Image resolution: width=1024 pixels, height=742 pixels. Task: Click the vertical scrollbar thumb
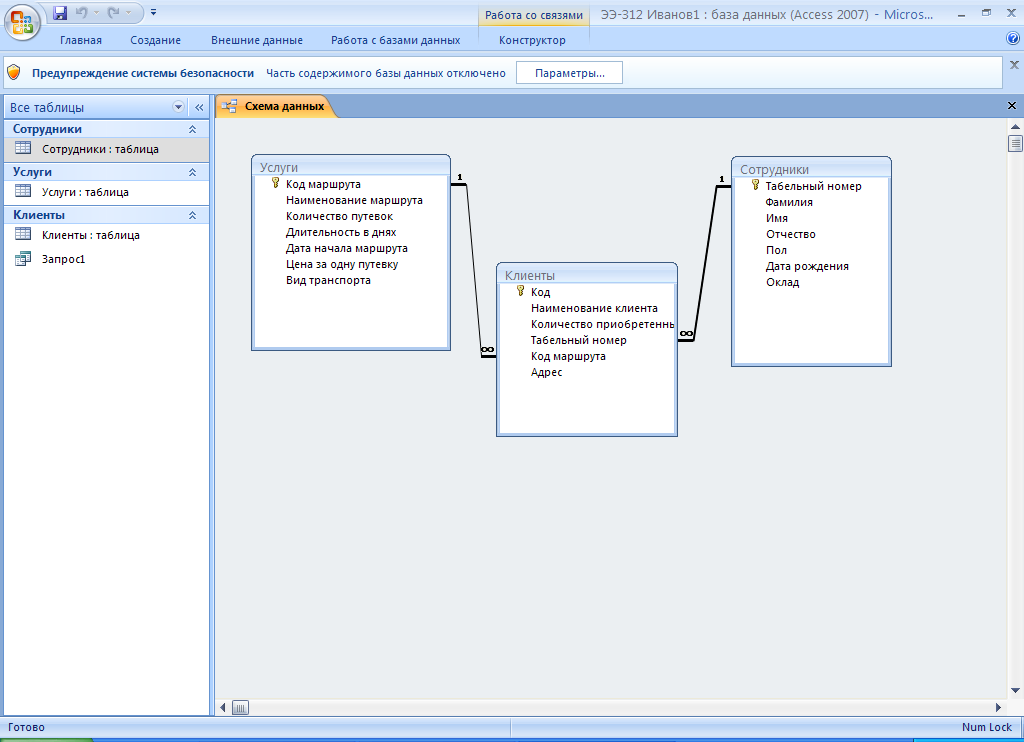[x=1015, y=143]
